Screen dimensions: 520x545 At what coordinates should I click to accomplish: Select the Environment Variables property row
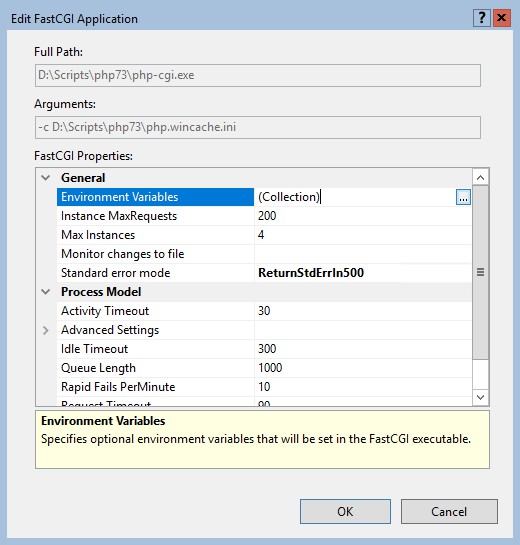pos(155,197)
